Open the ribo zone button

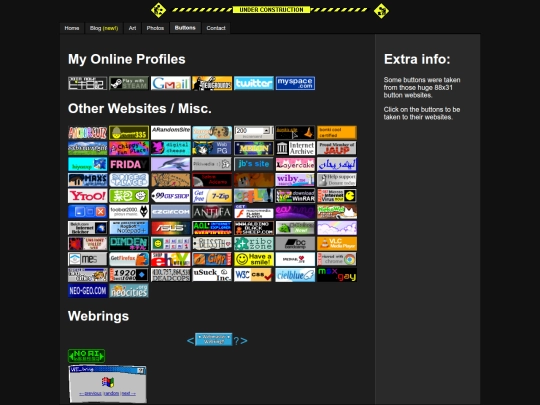coord(254,243)
